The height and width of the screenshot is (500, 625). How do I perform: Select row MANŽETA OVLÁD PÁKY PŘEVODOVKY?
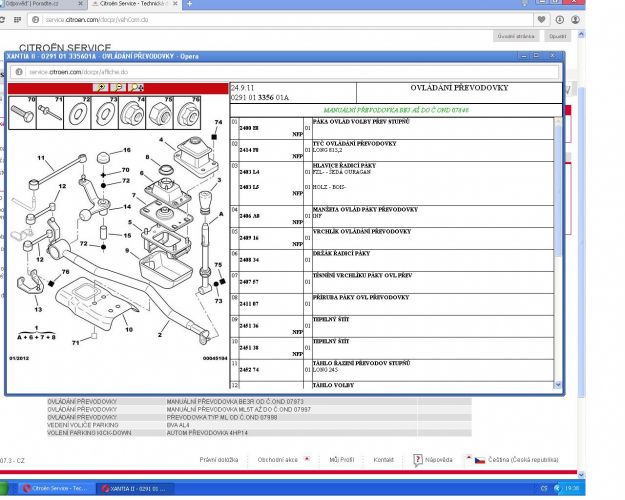(392, 217)
